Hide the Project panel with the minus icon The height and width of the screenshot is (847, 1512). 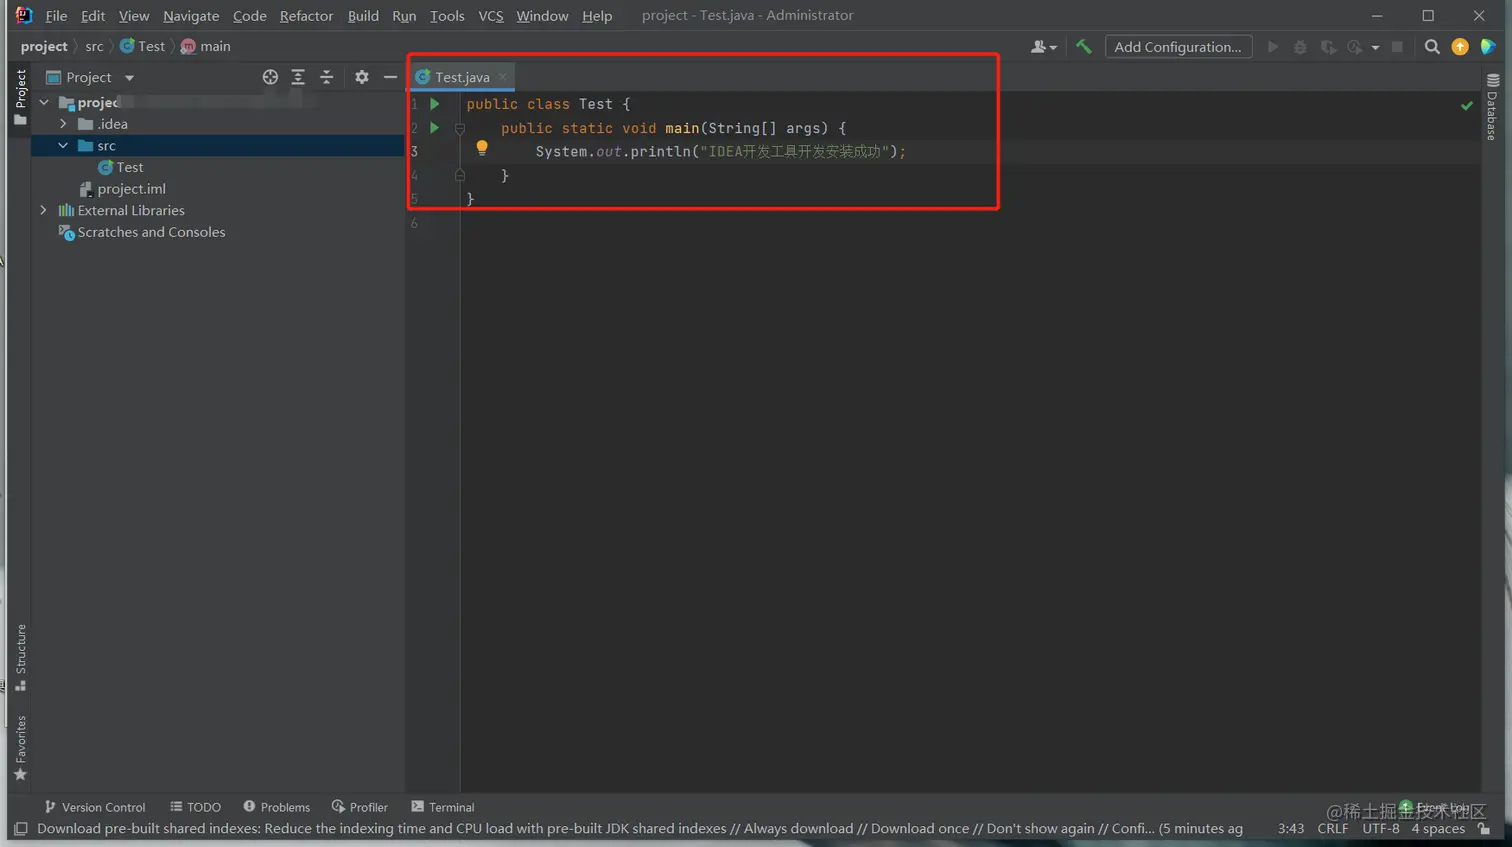point(390,77)
